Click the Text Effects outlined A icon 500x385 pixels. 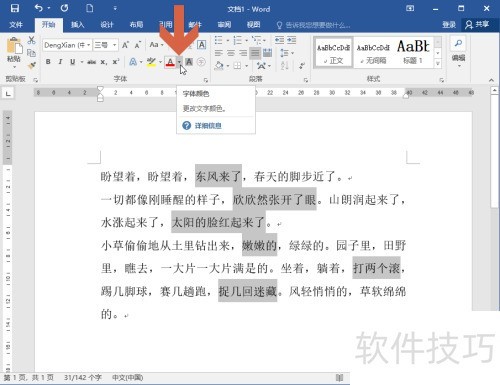133,62
